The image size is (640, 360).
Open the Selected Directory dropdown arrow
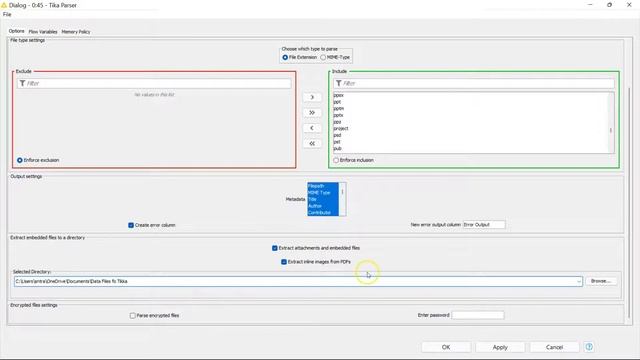point(578,282)
